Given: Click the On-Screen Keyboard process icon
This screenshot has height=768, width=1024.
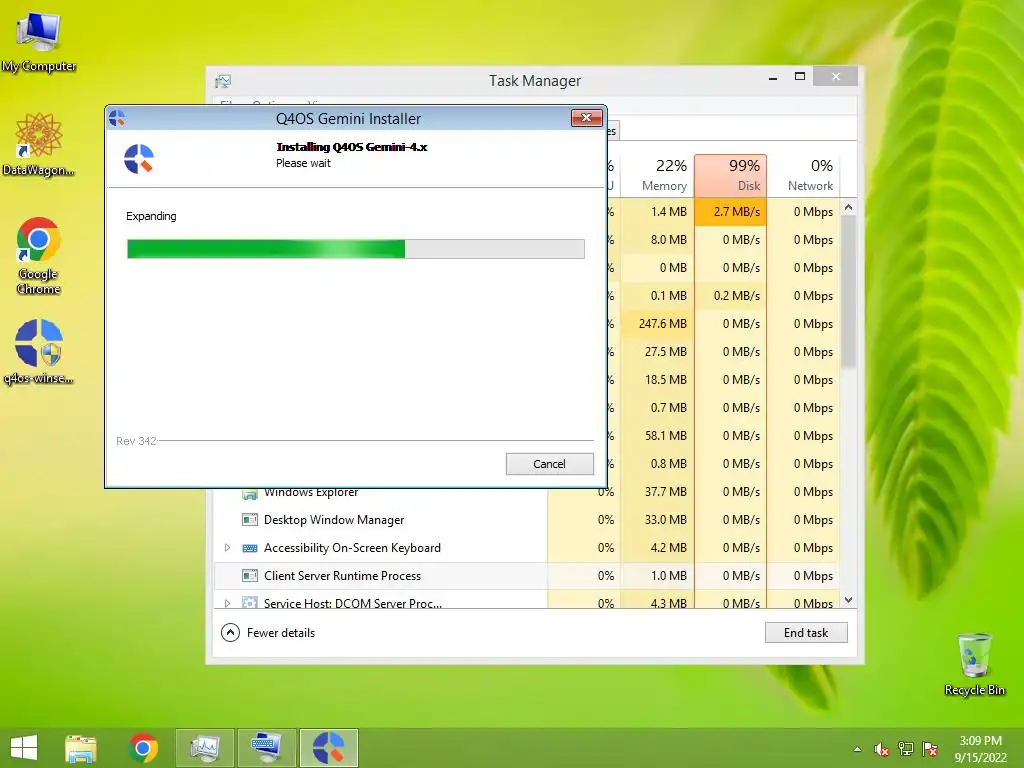Looking at the screenshot, I should coord(249,548).
